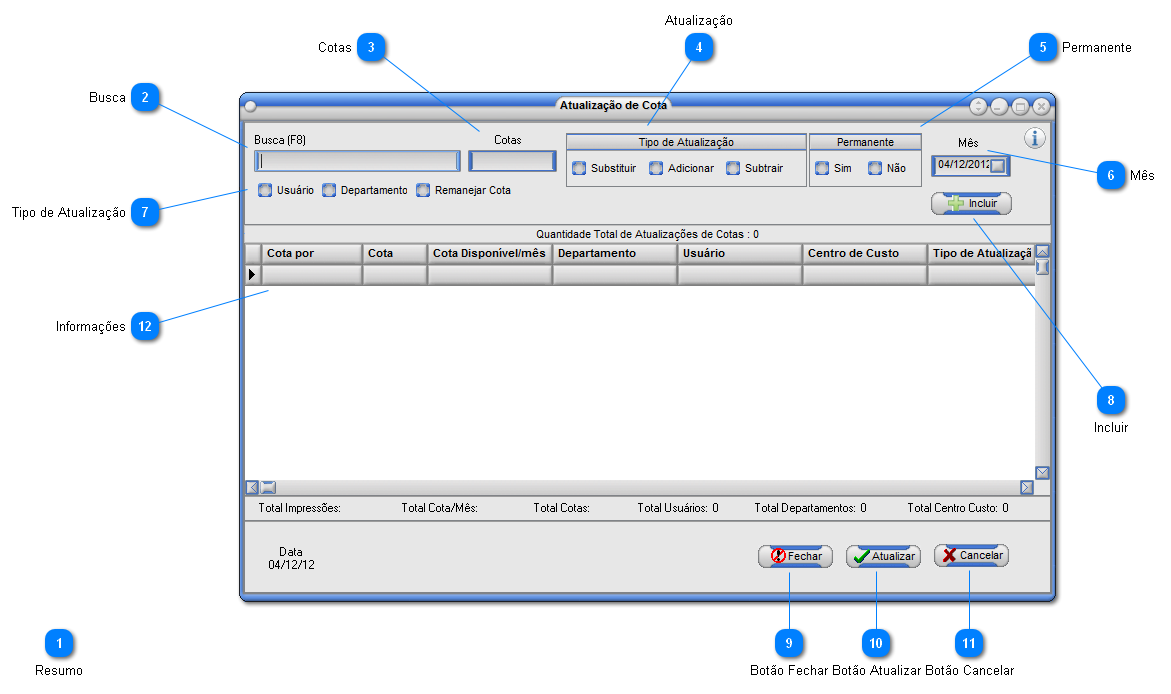Sort by the Cota por column header
This screenshot has height=694, width=1171.
point(312,253)
